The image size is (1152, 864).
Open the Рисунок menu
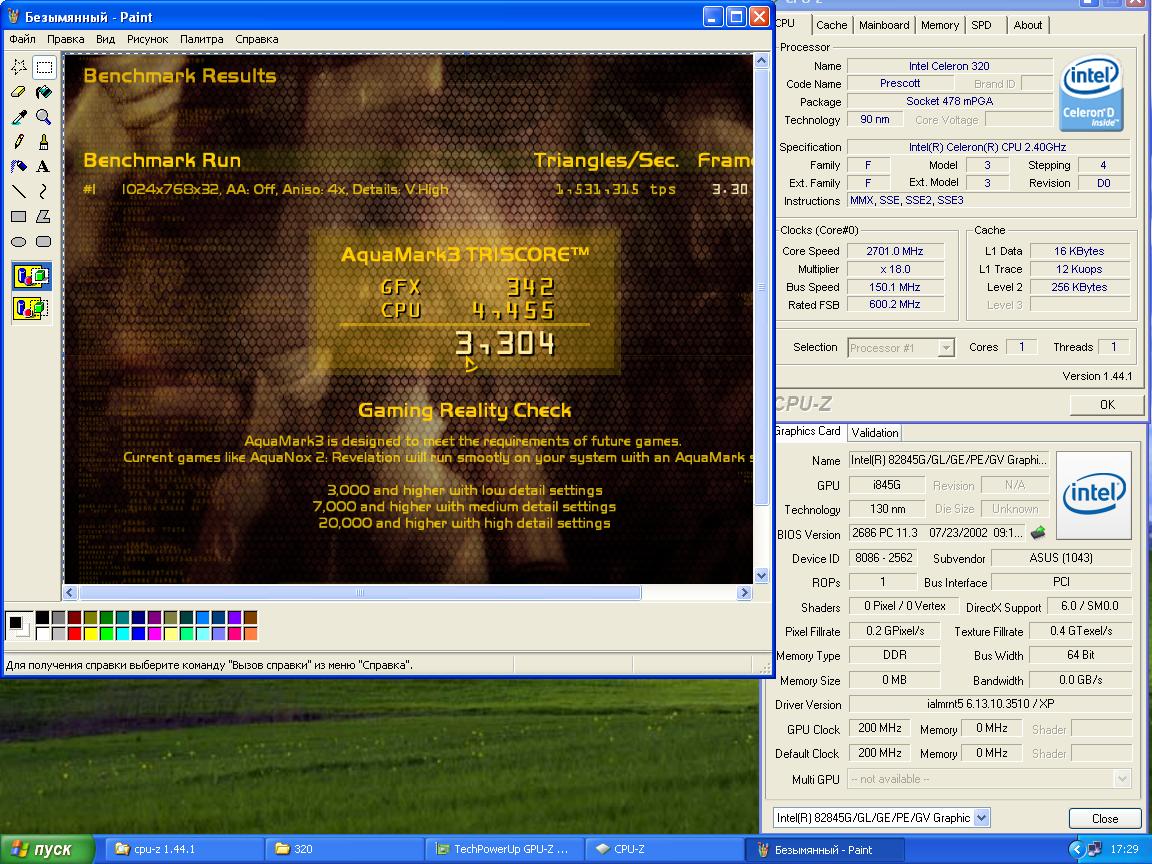(147, 40)
